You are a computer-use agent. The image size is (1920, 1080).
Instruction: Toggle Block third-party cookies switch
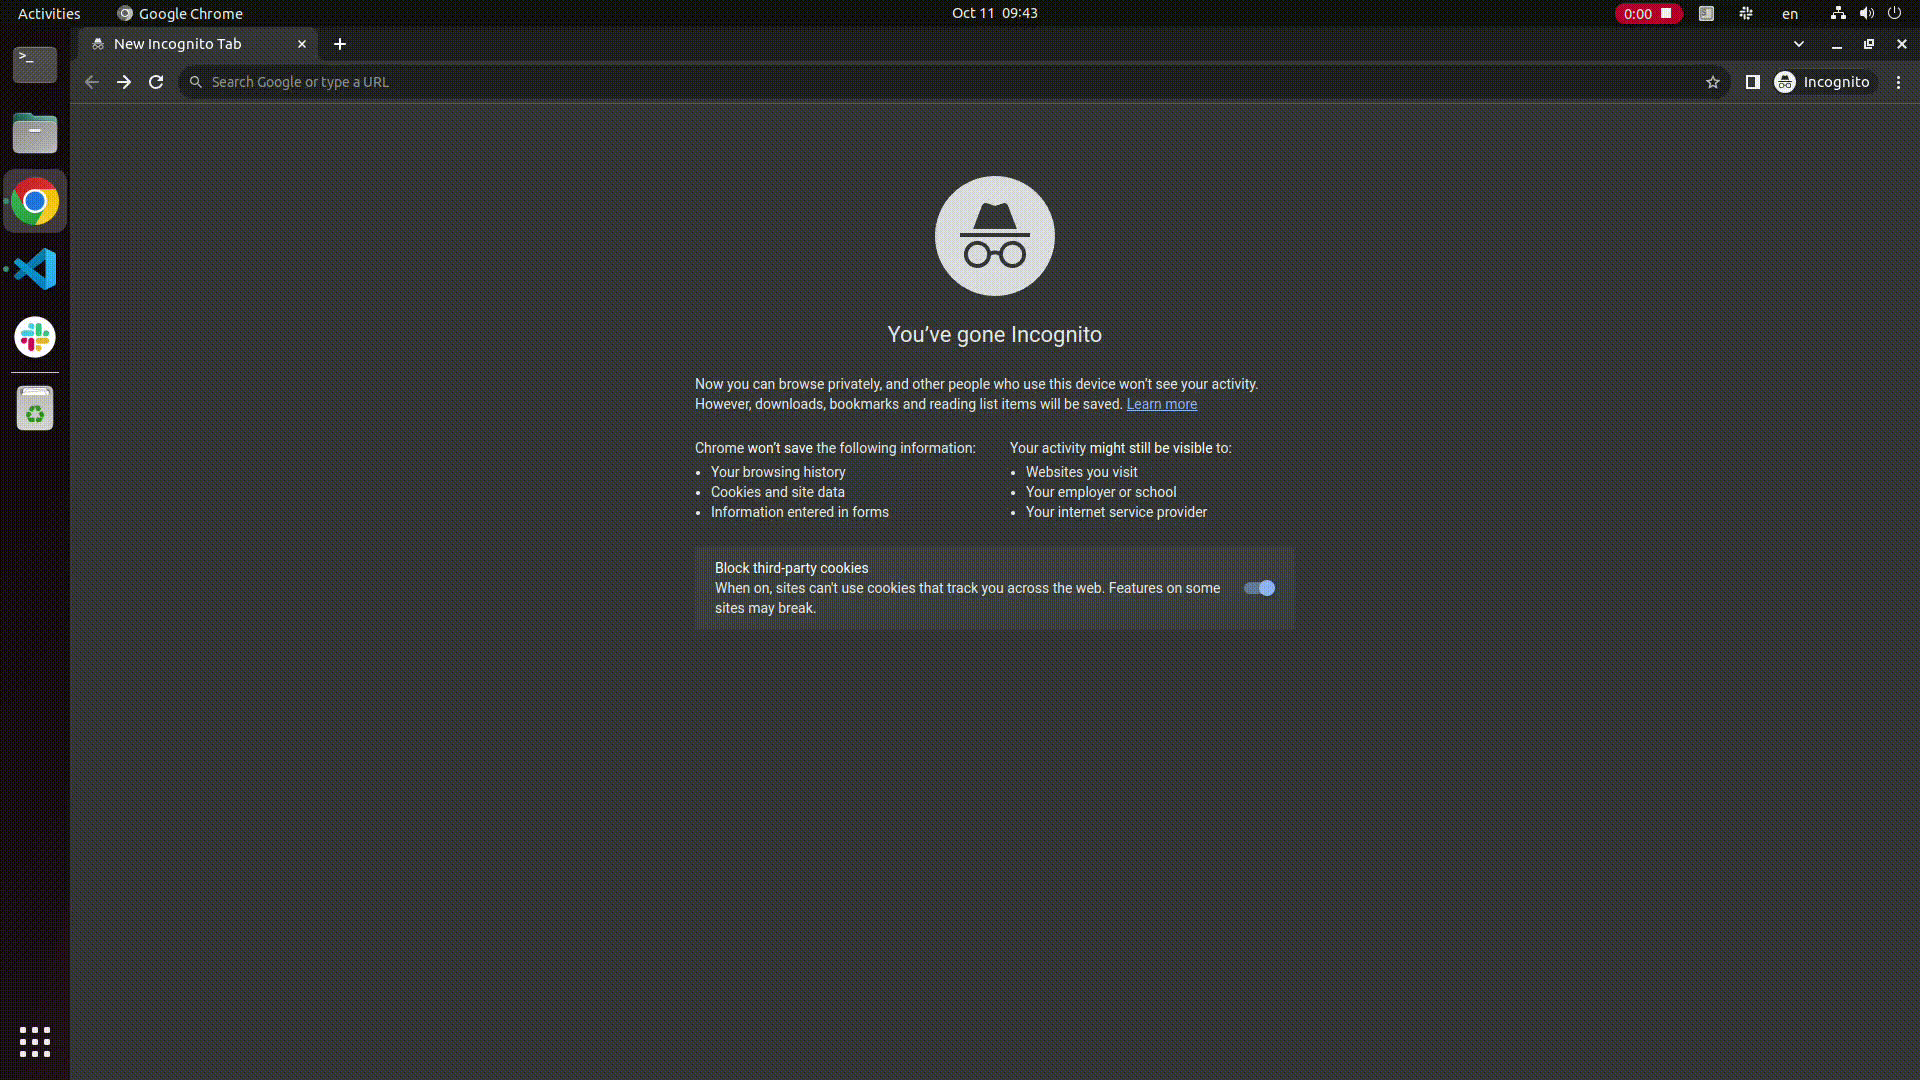1260,588
